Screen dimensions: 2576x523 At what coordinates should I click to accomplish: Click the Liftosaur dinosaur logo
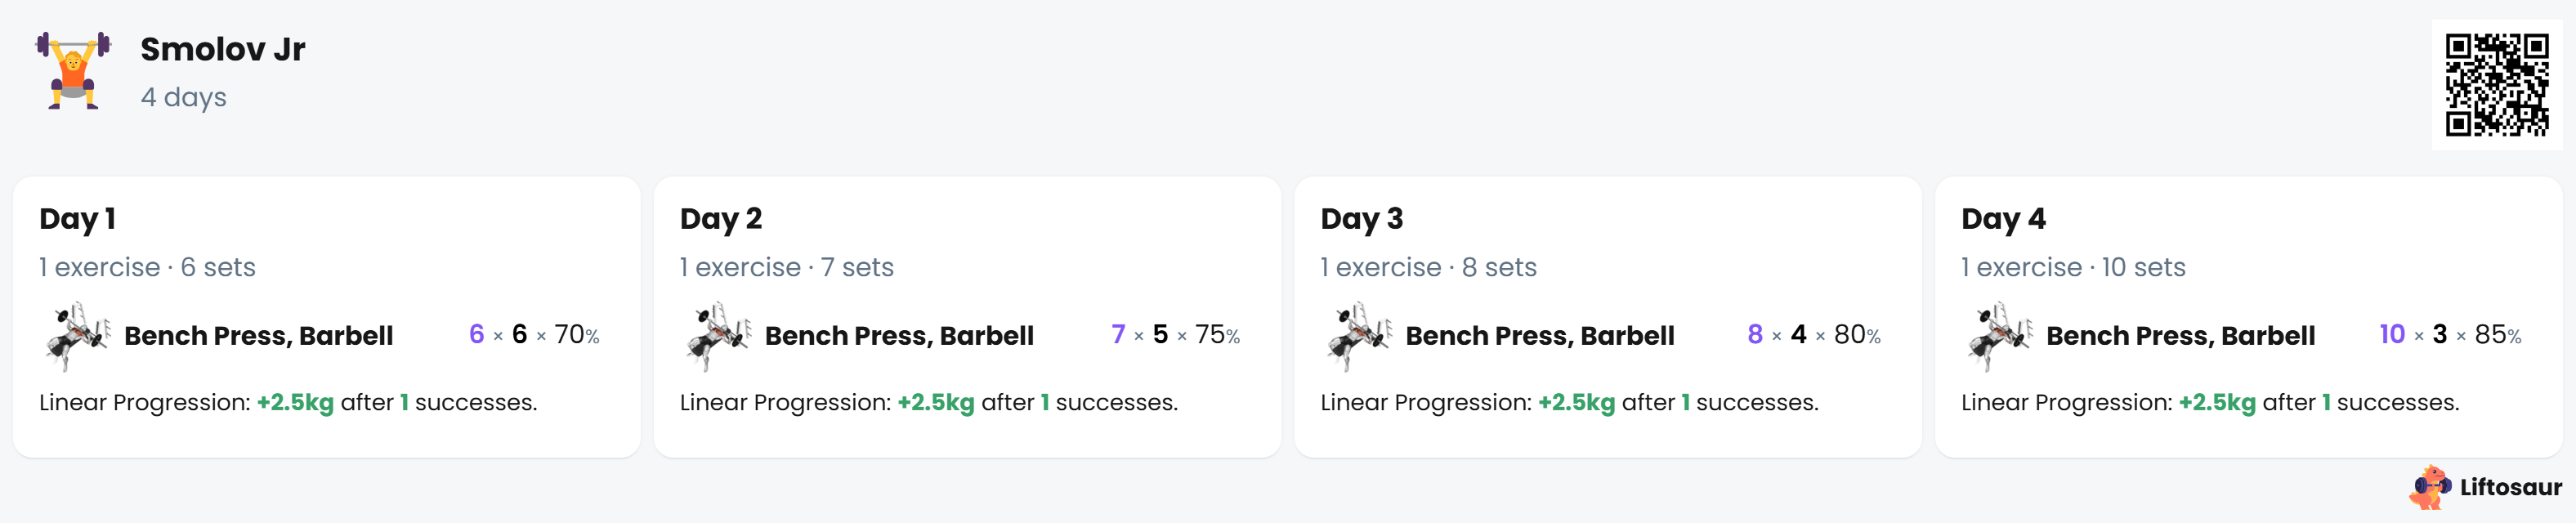(x=2430, y=487)
